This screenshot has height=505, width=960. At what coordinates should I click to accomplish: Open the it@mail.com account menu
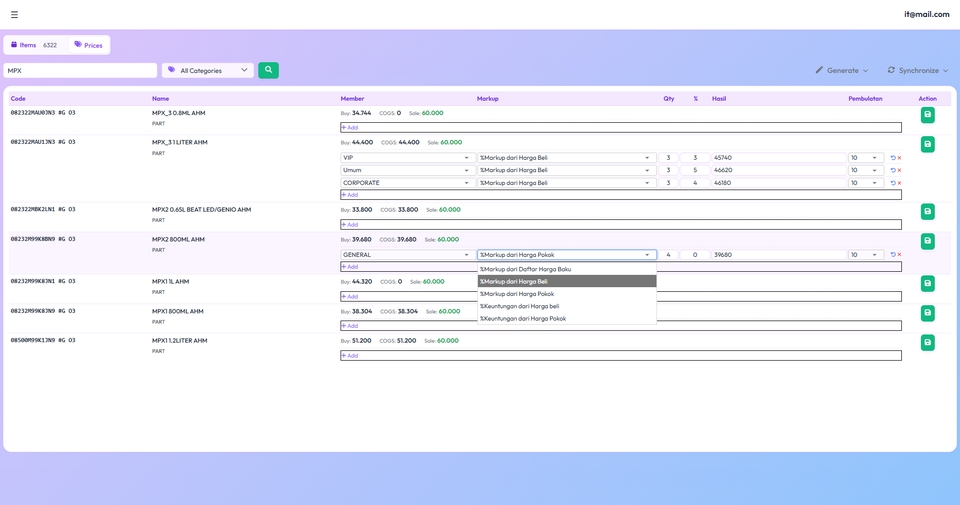926,14
